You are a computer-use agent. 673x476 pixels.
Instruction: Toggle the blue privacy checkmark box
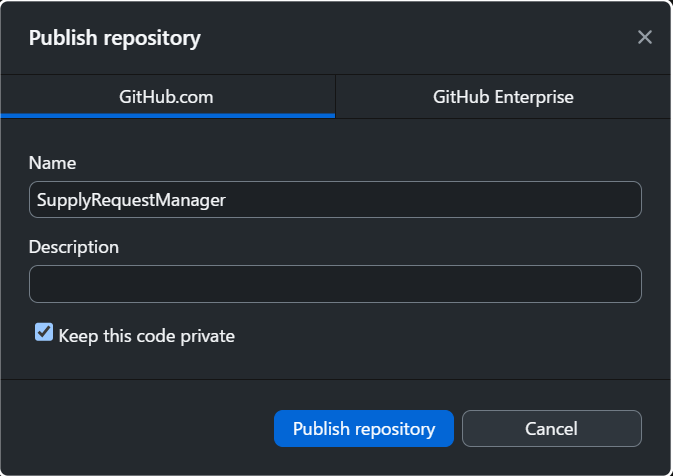pos(44,333)
